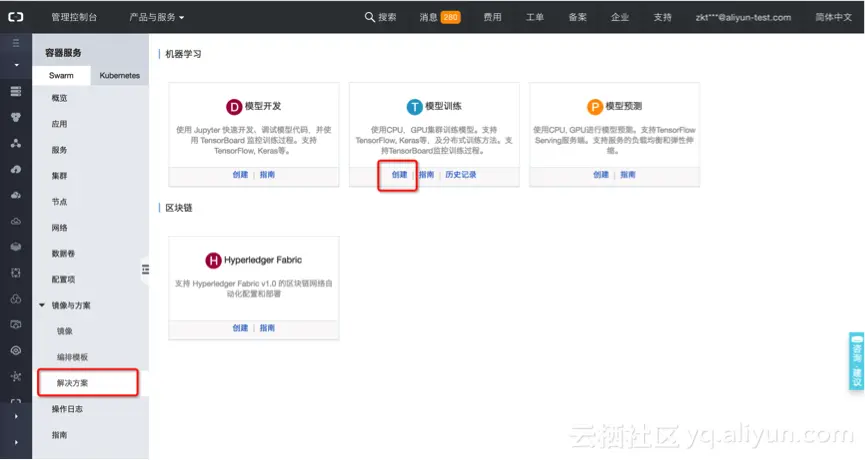Click the Aliyun bracket logo icon
The image size is (865, 460).
(15, 17)
